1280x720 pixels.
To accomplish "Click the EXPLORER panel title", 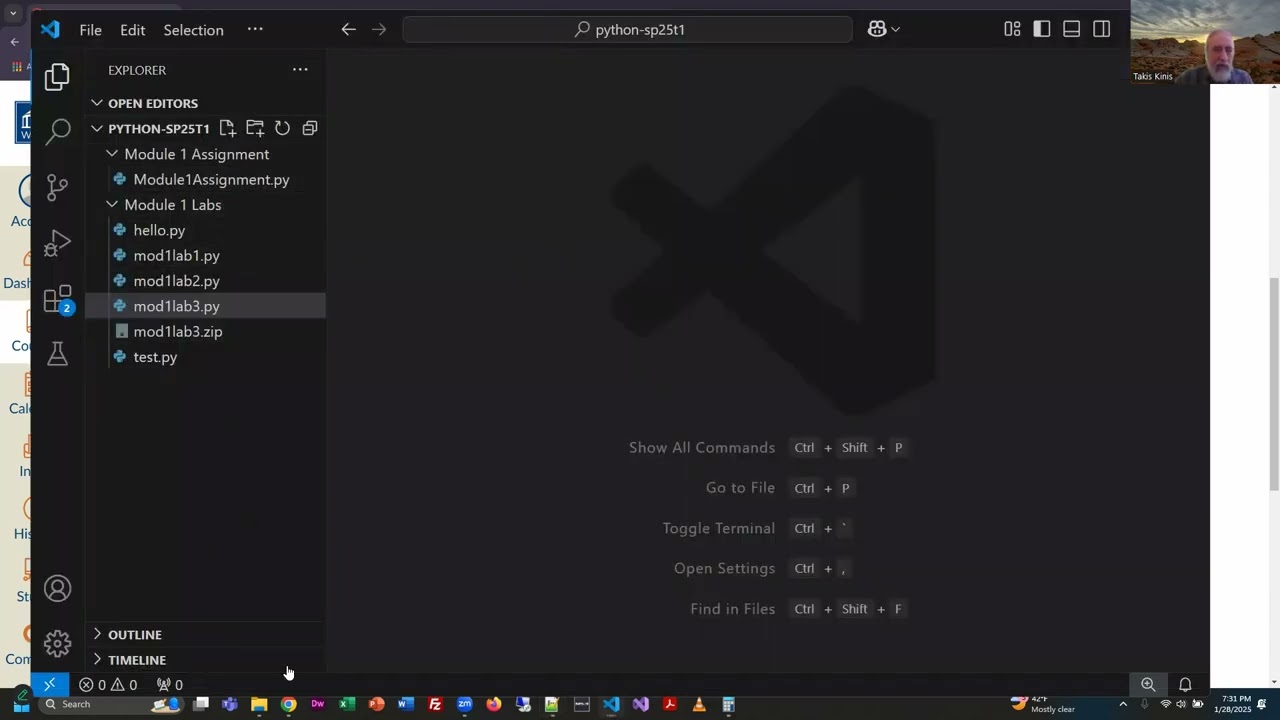I will (x=137, y=70).
